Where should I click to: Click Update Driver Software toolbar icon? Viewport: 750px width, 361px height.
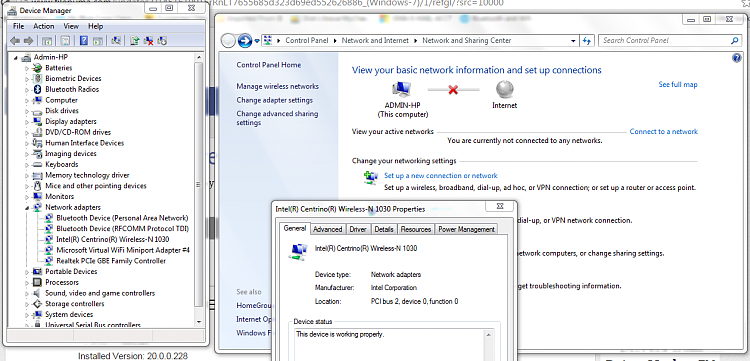135,41
